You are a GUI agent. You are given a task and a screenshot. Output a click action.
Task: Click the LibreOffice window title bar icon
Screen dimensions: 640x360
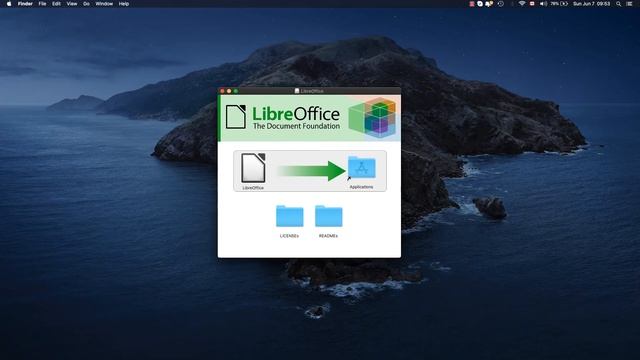297,91
